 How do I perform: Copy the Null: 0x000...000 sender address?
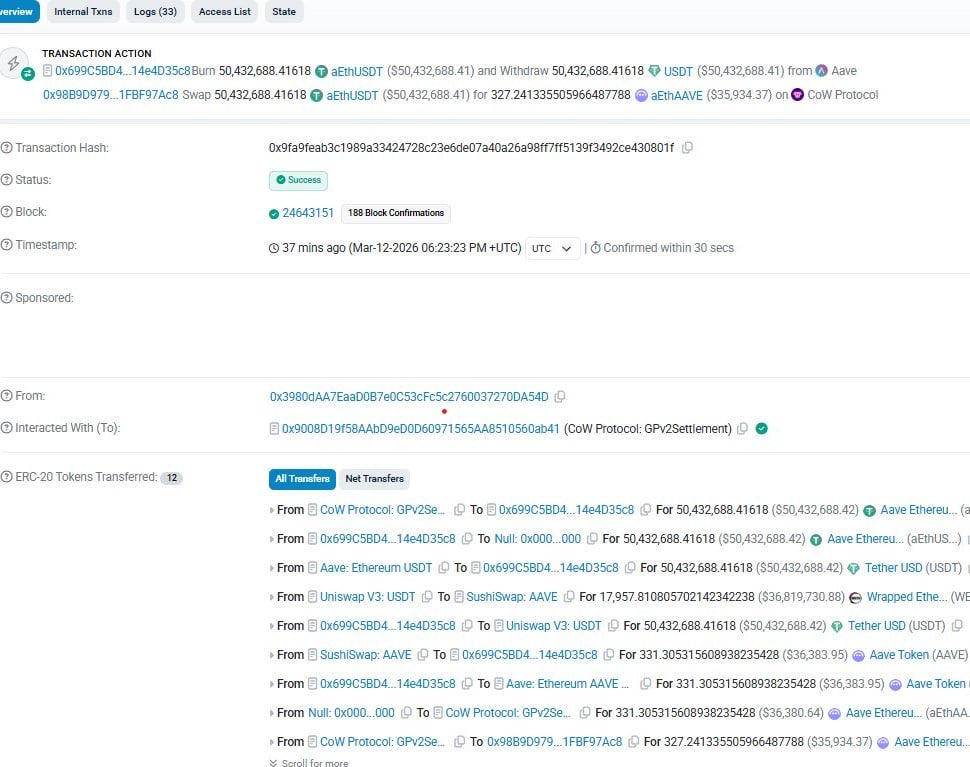406,713
